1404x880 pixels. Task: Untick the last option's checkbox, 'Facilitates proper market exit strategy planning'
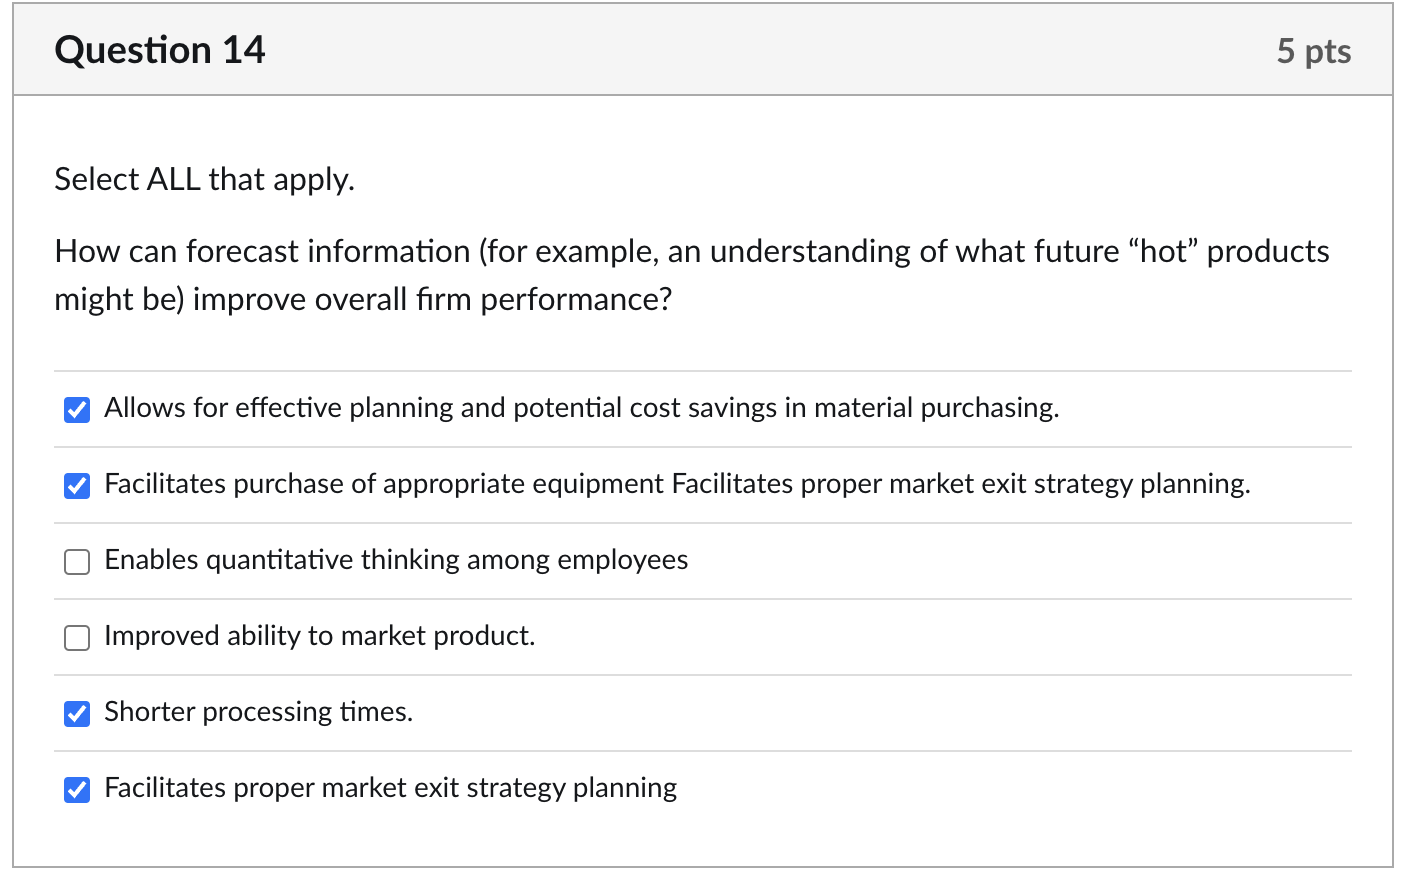(77, 790)
